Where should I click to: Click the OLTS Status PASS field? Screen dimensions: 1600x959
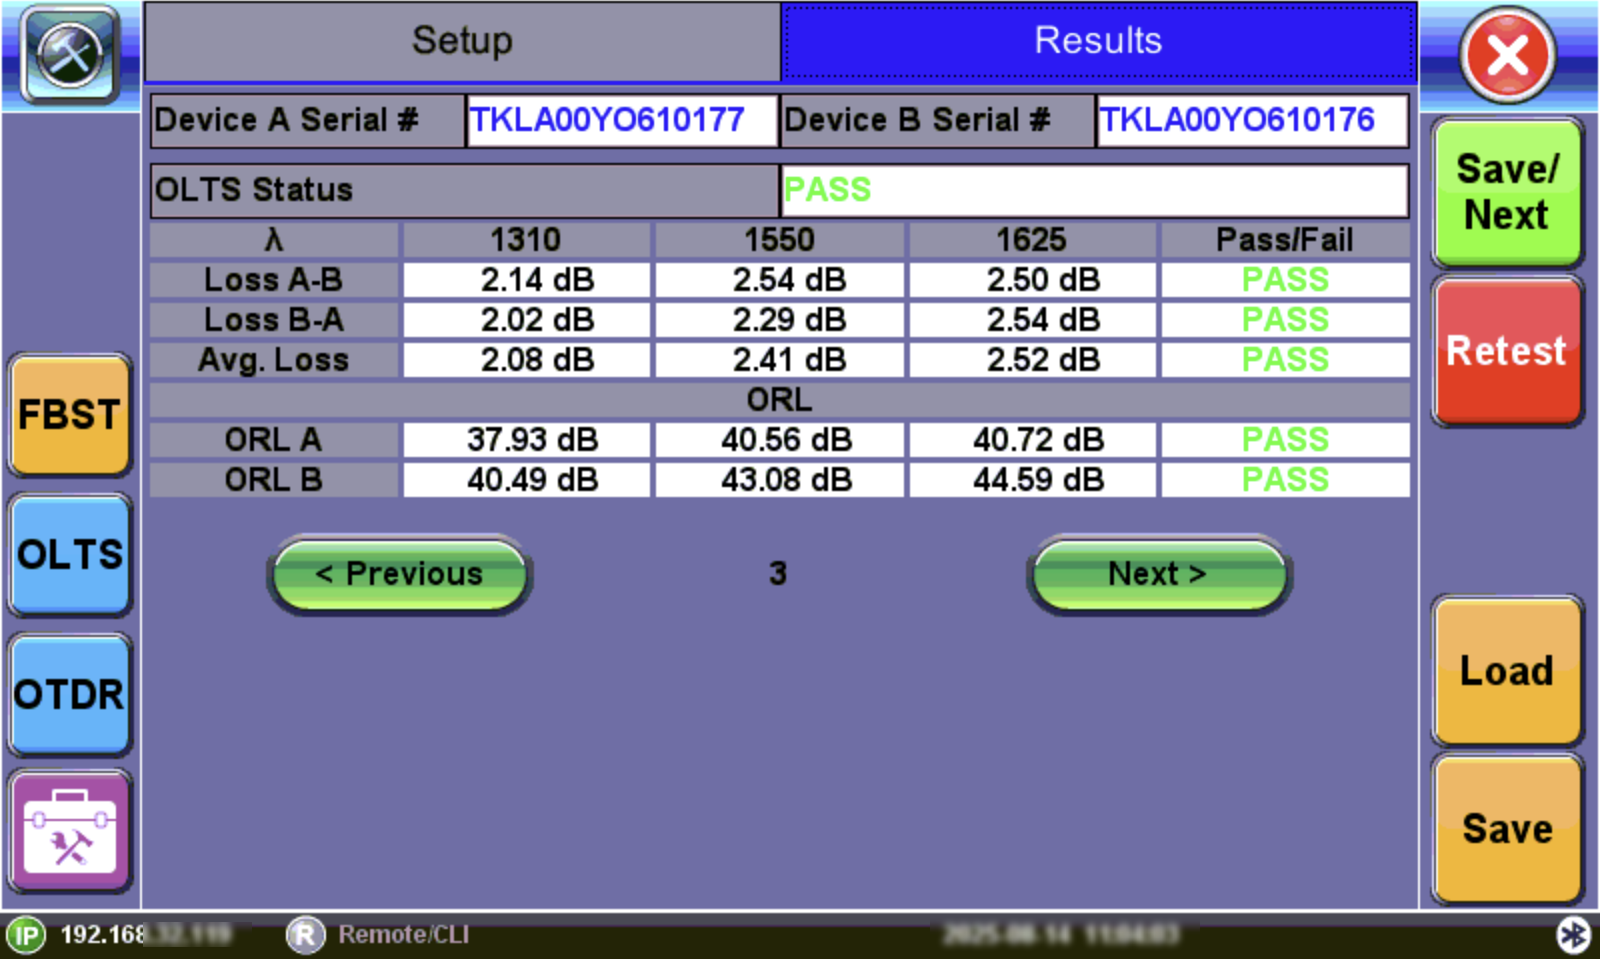pos(1093,190)
